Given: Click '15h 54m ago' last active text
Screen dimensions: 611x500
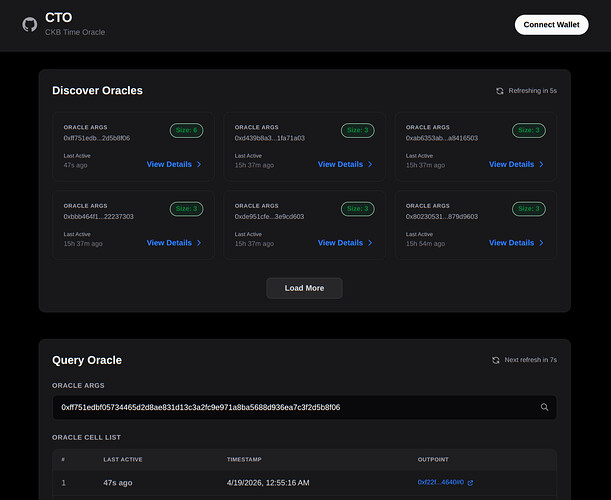Looking at the screenshot, I should click(x=425, y=244).
